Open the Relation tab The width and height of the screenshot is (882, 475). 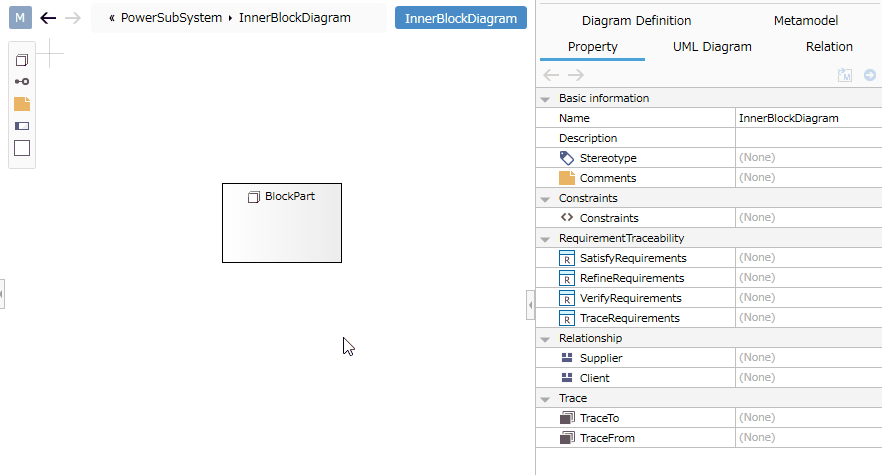click(829, 47)
